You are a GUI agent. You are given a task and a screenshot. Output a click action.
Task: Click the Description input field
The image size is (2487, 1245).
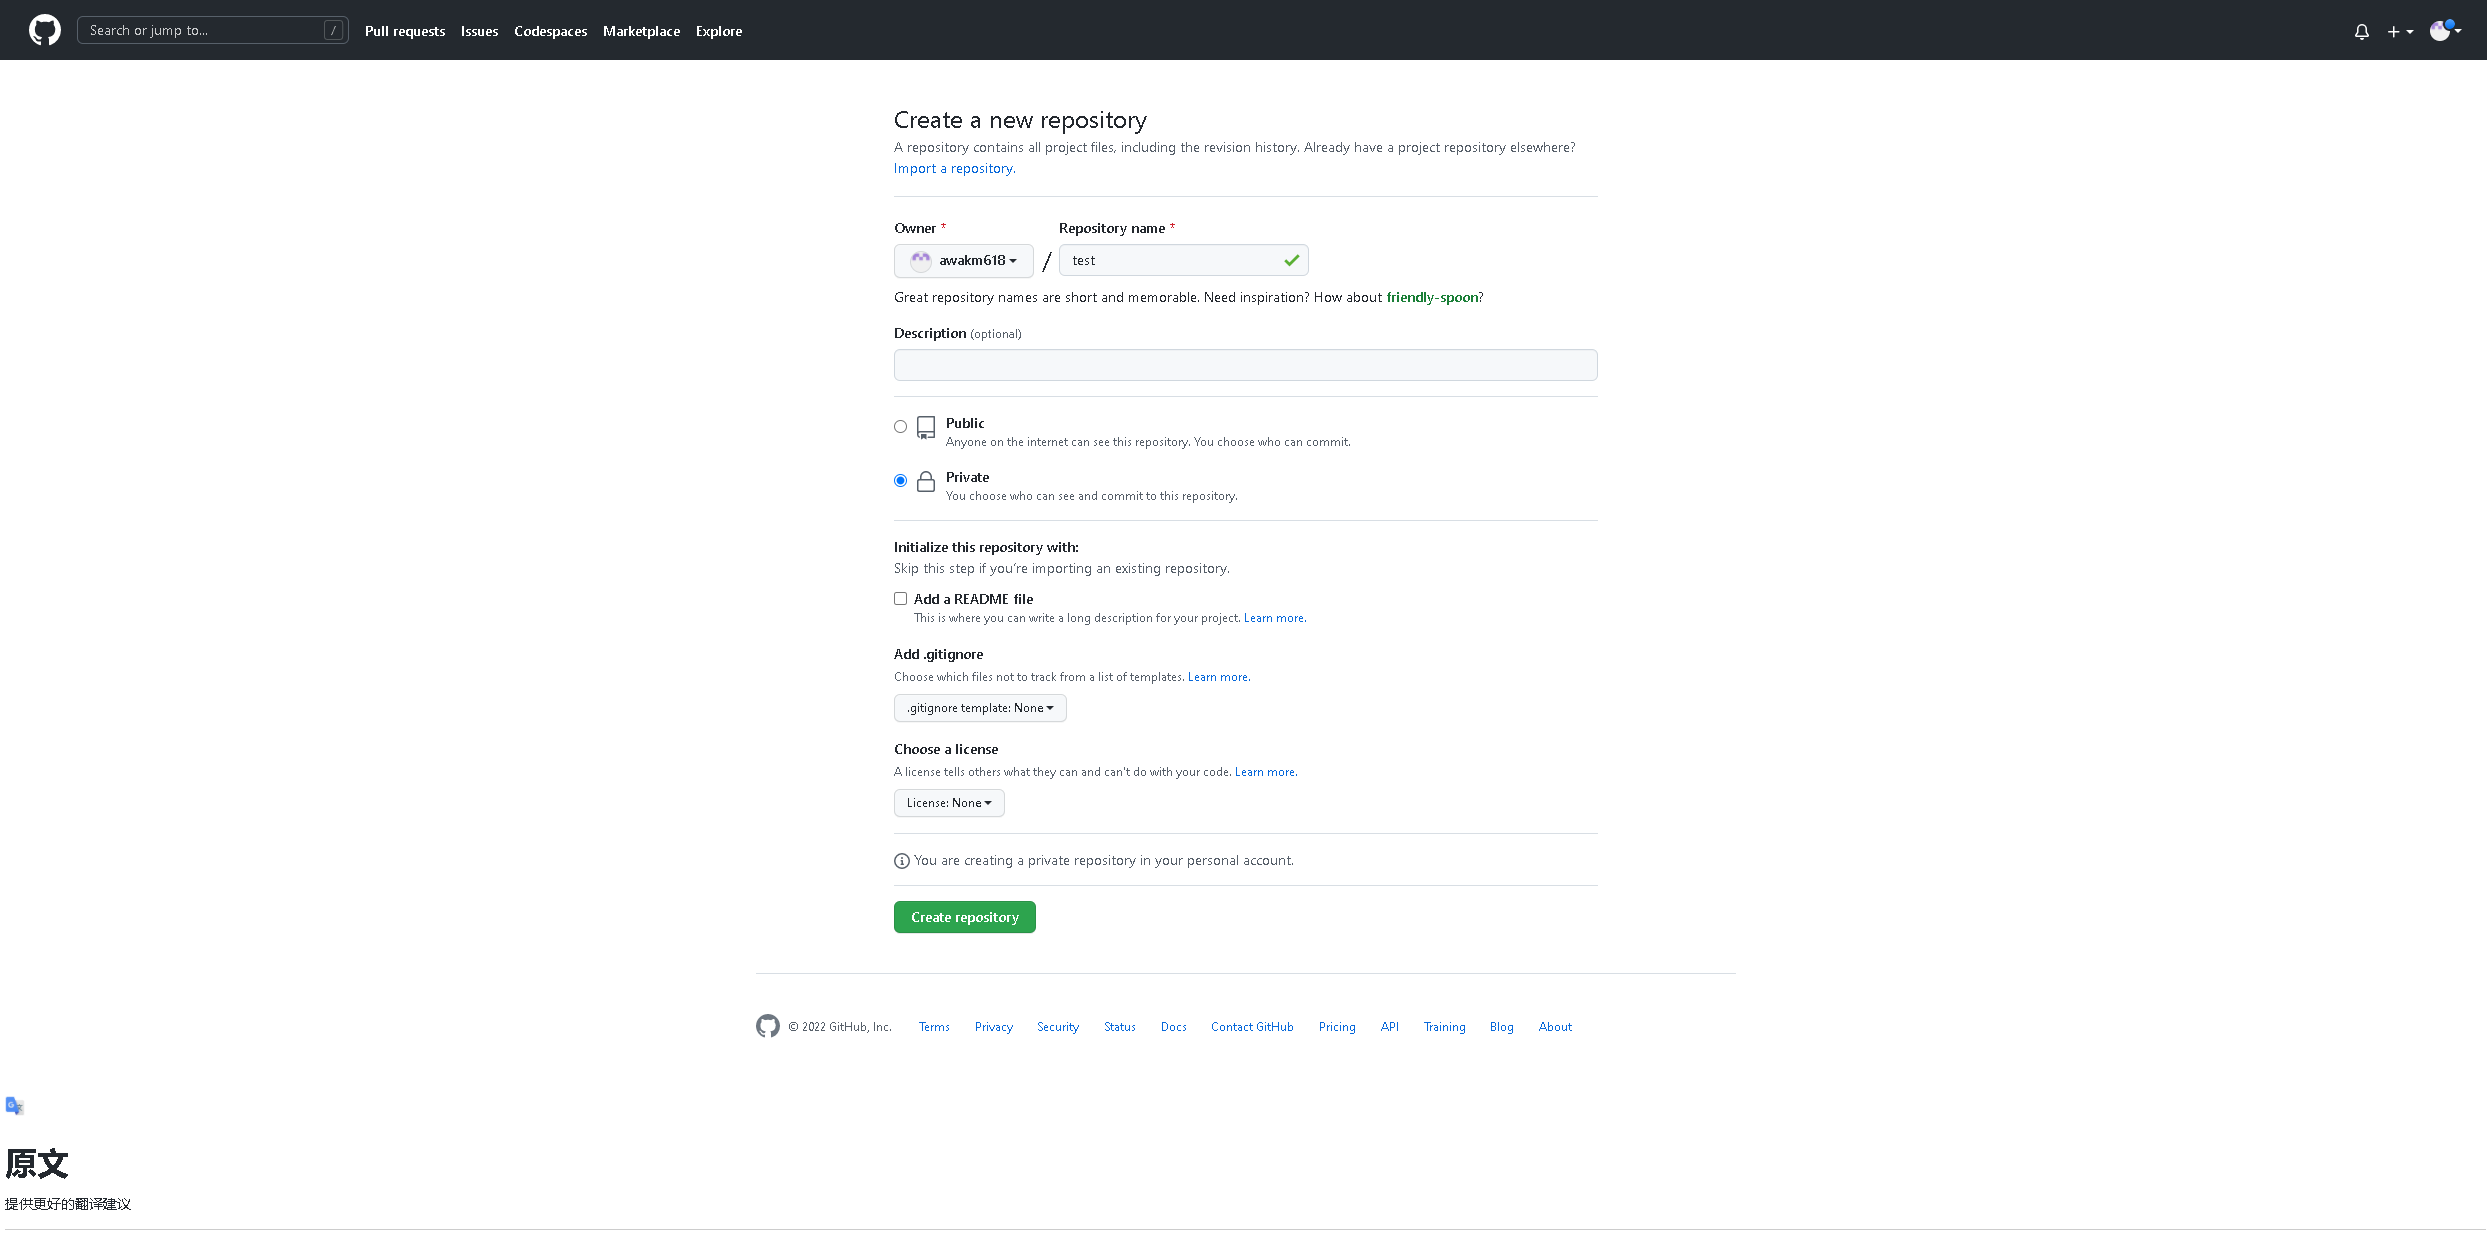pyautogui.click(x=1245, y=365)
